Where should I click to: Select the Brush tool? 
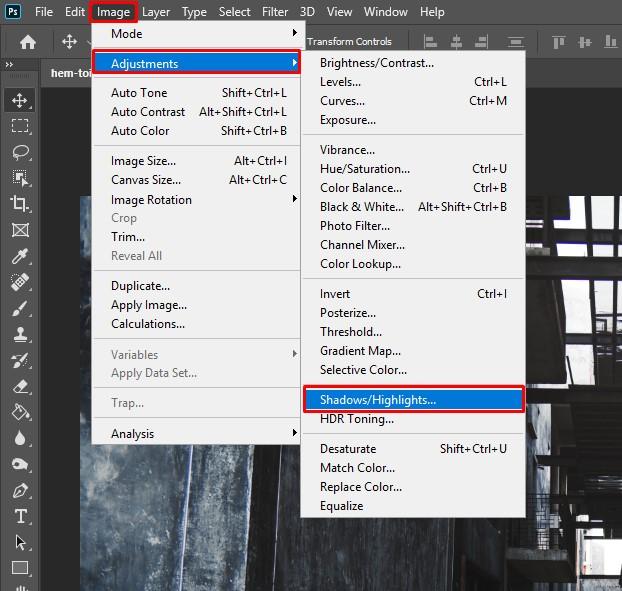point(20,308)
